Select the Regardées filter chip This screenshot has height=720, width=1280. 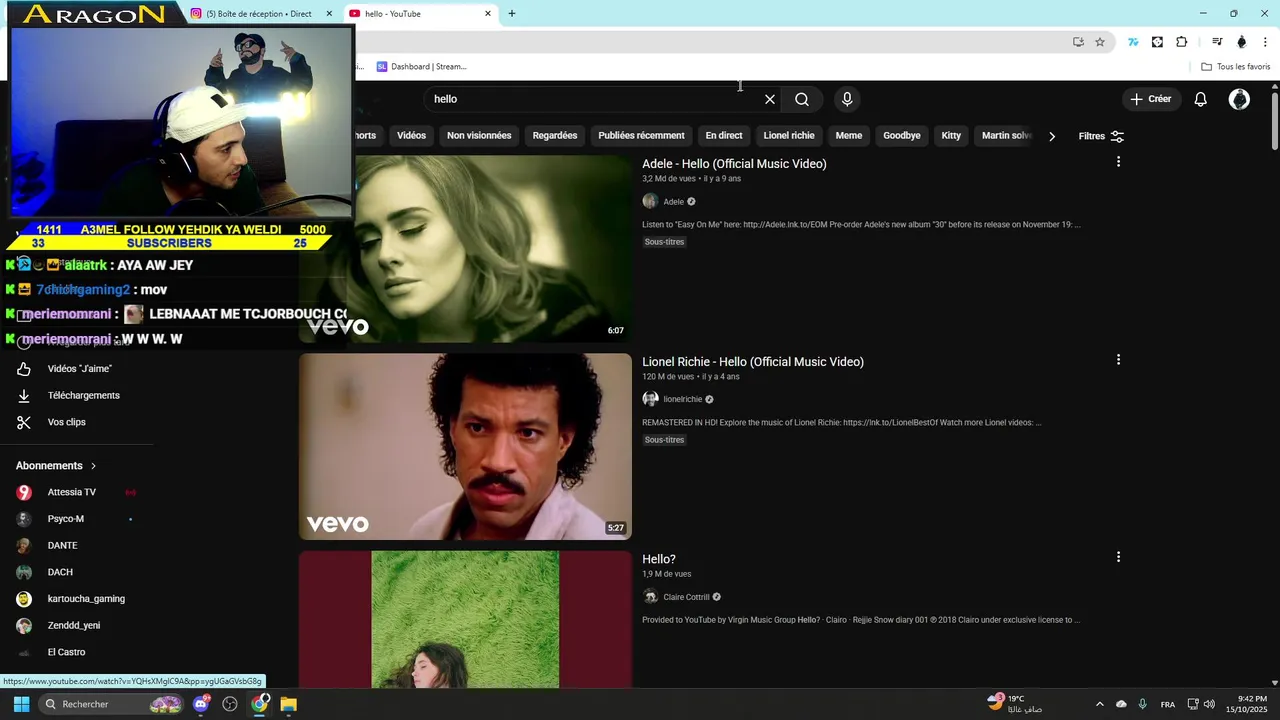(x=555, y=136)
